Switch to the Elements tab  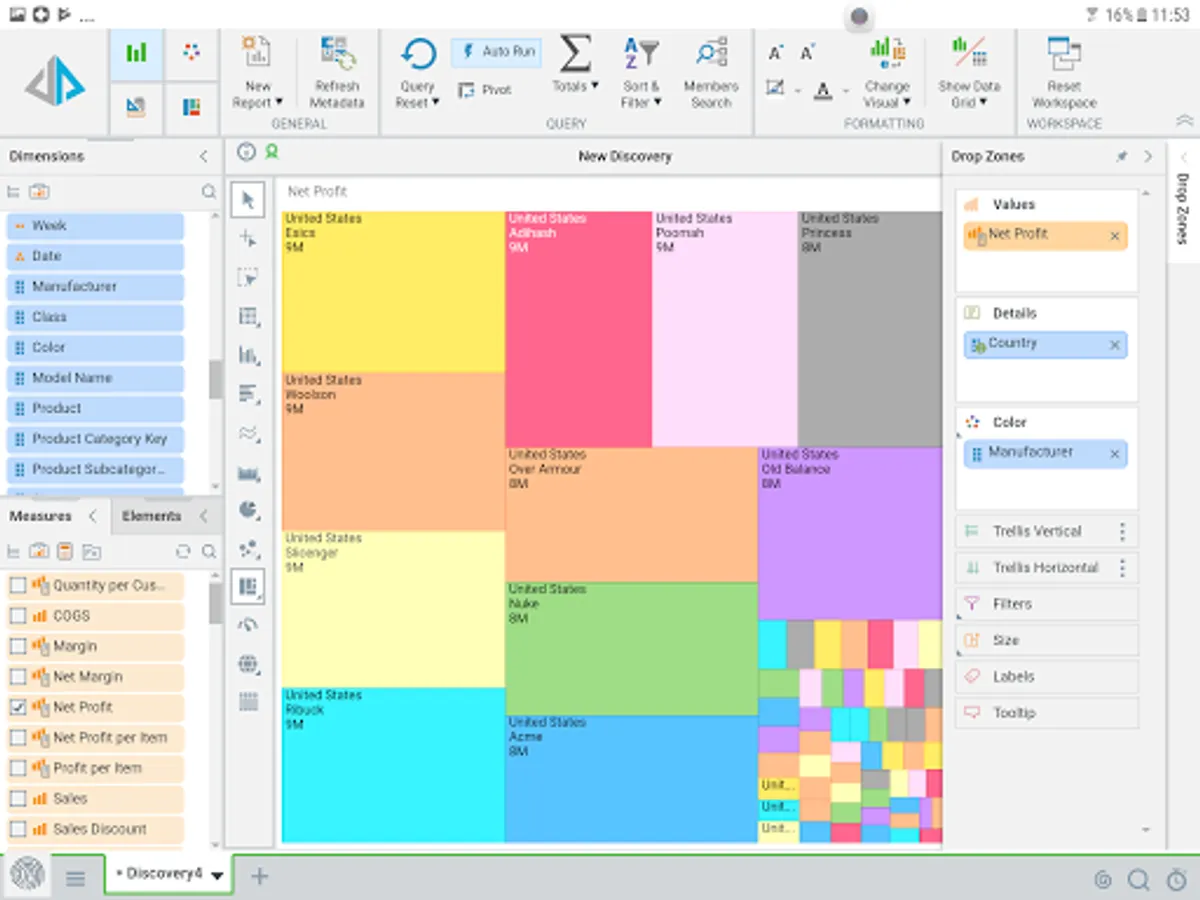151,516
